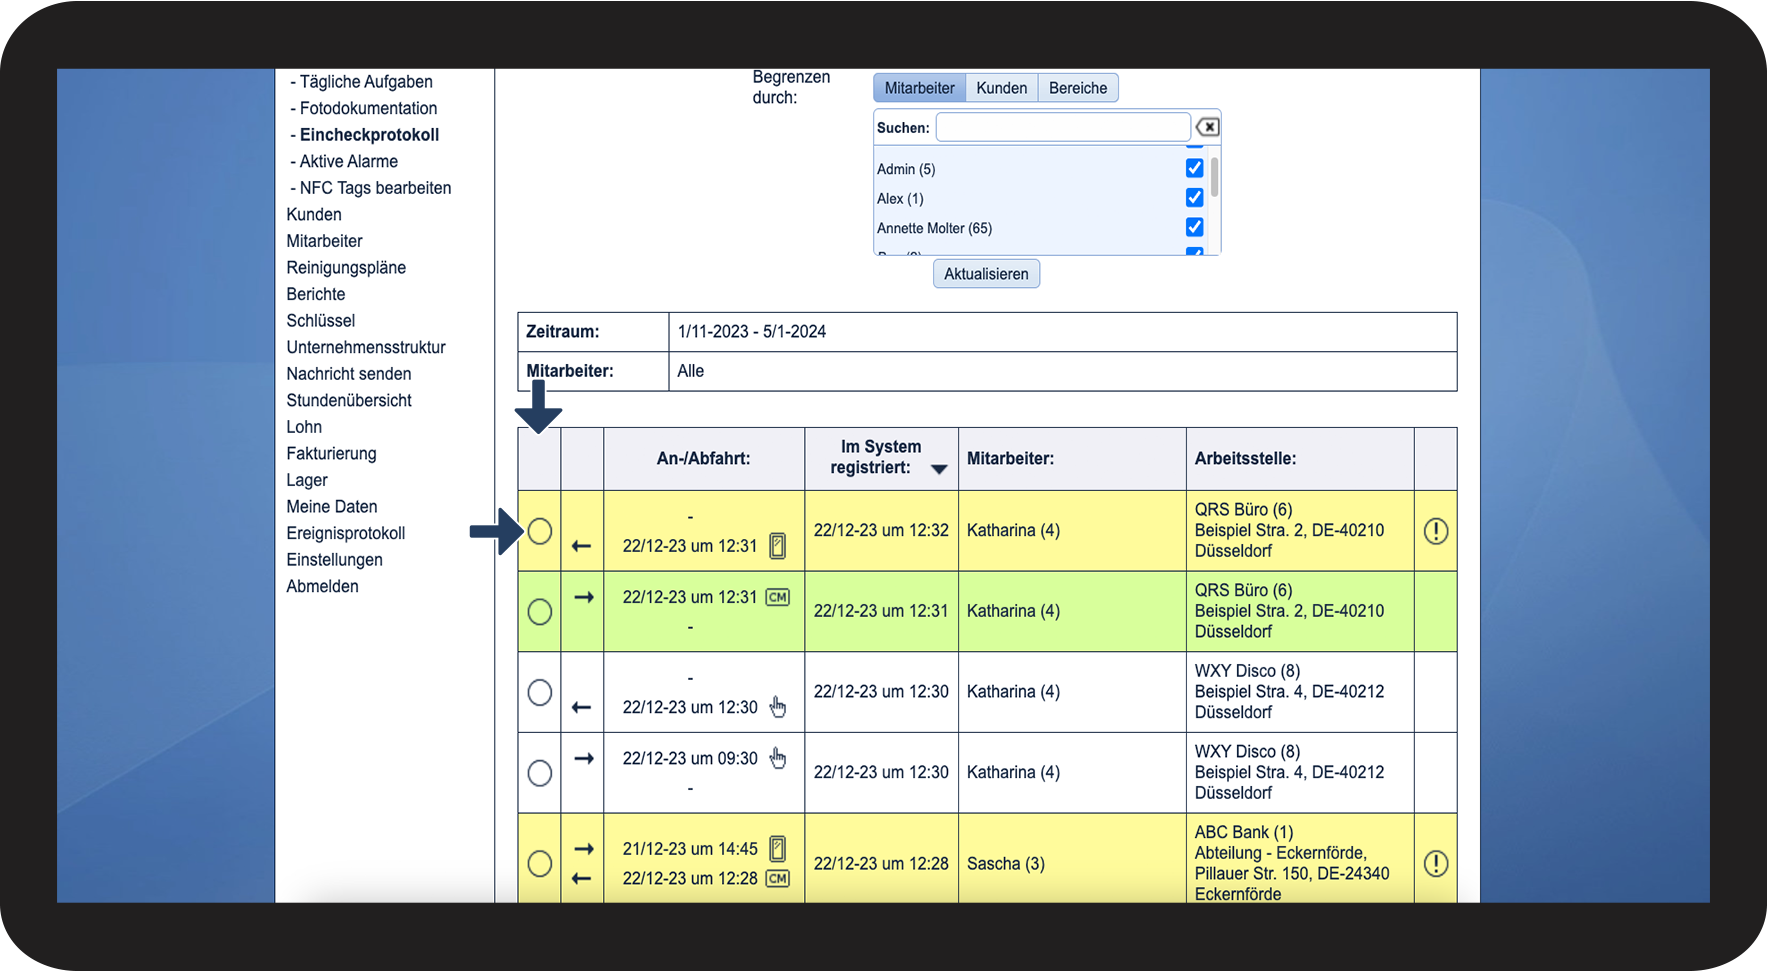This screenshot has height=971, width=1767.
Task: Click hand icon beside 22/12-23 um 12:30
Action: (778, 707)
